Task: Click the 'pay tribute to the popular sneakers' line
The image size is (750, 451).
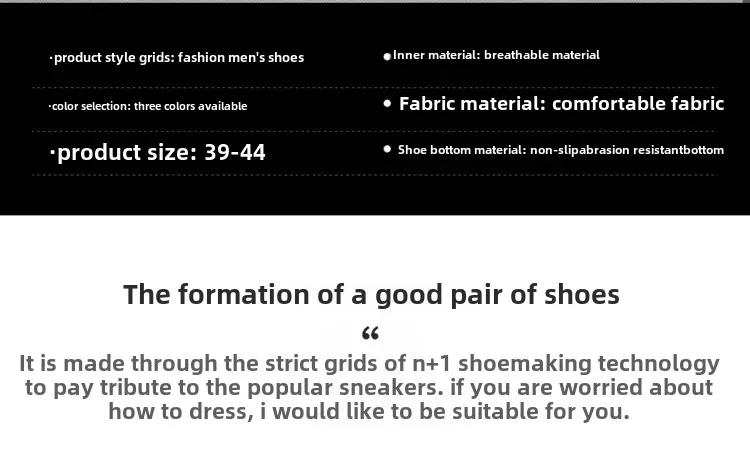Action: 369,388
